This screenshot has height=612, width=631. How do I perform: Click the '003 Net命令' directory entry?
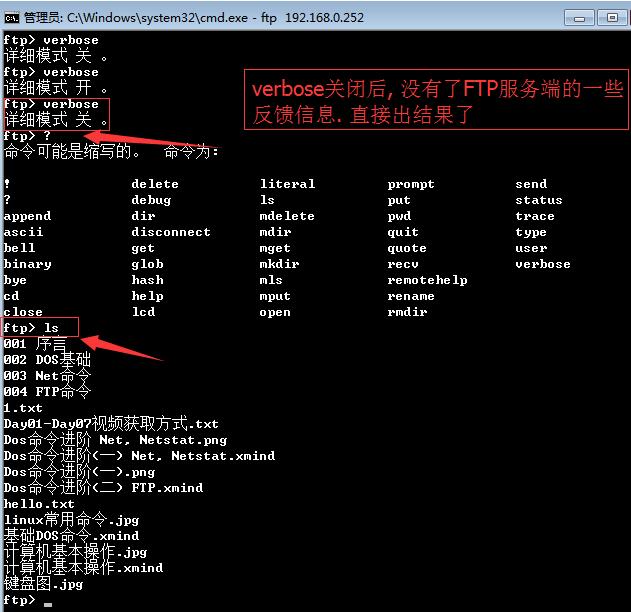pyautogui.click(x=47, y=375)
